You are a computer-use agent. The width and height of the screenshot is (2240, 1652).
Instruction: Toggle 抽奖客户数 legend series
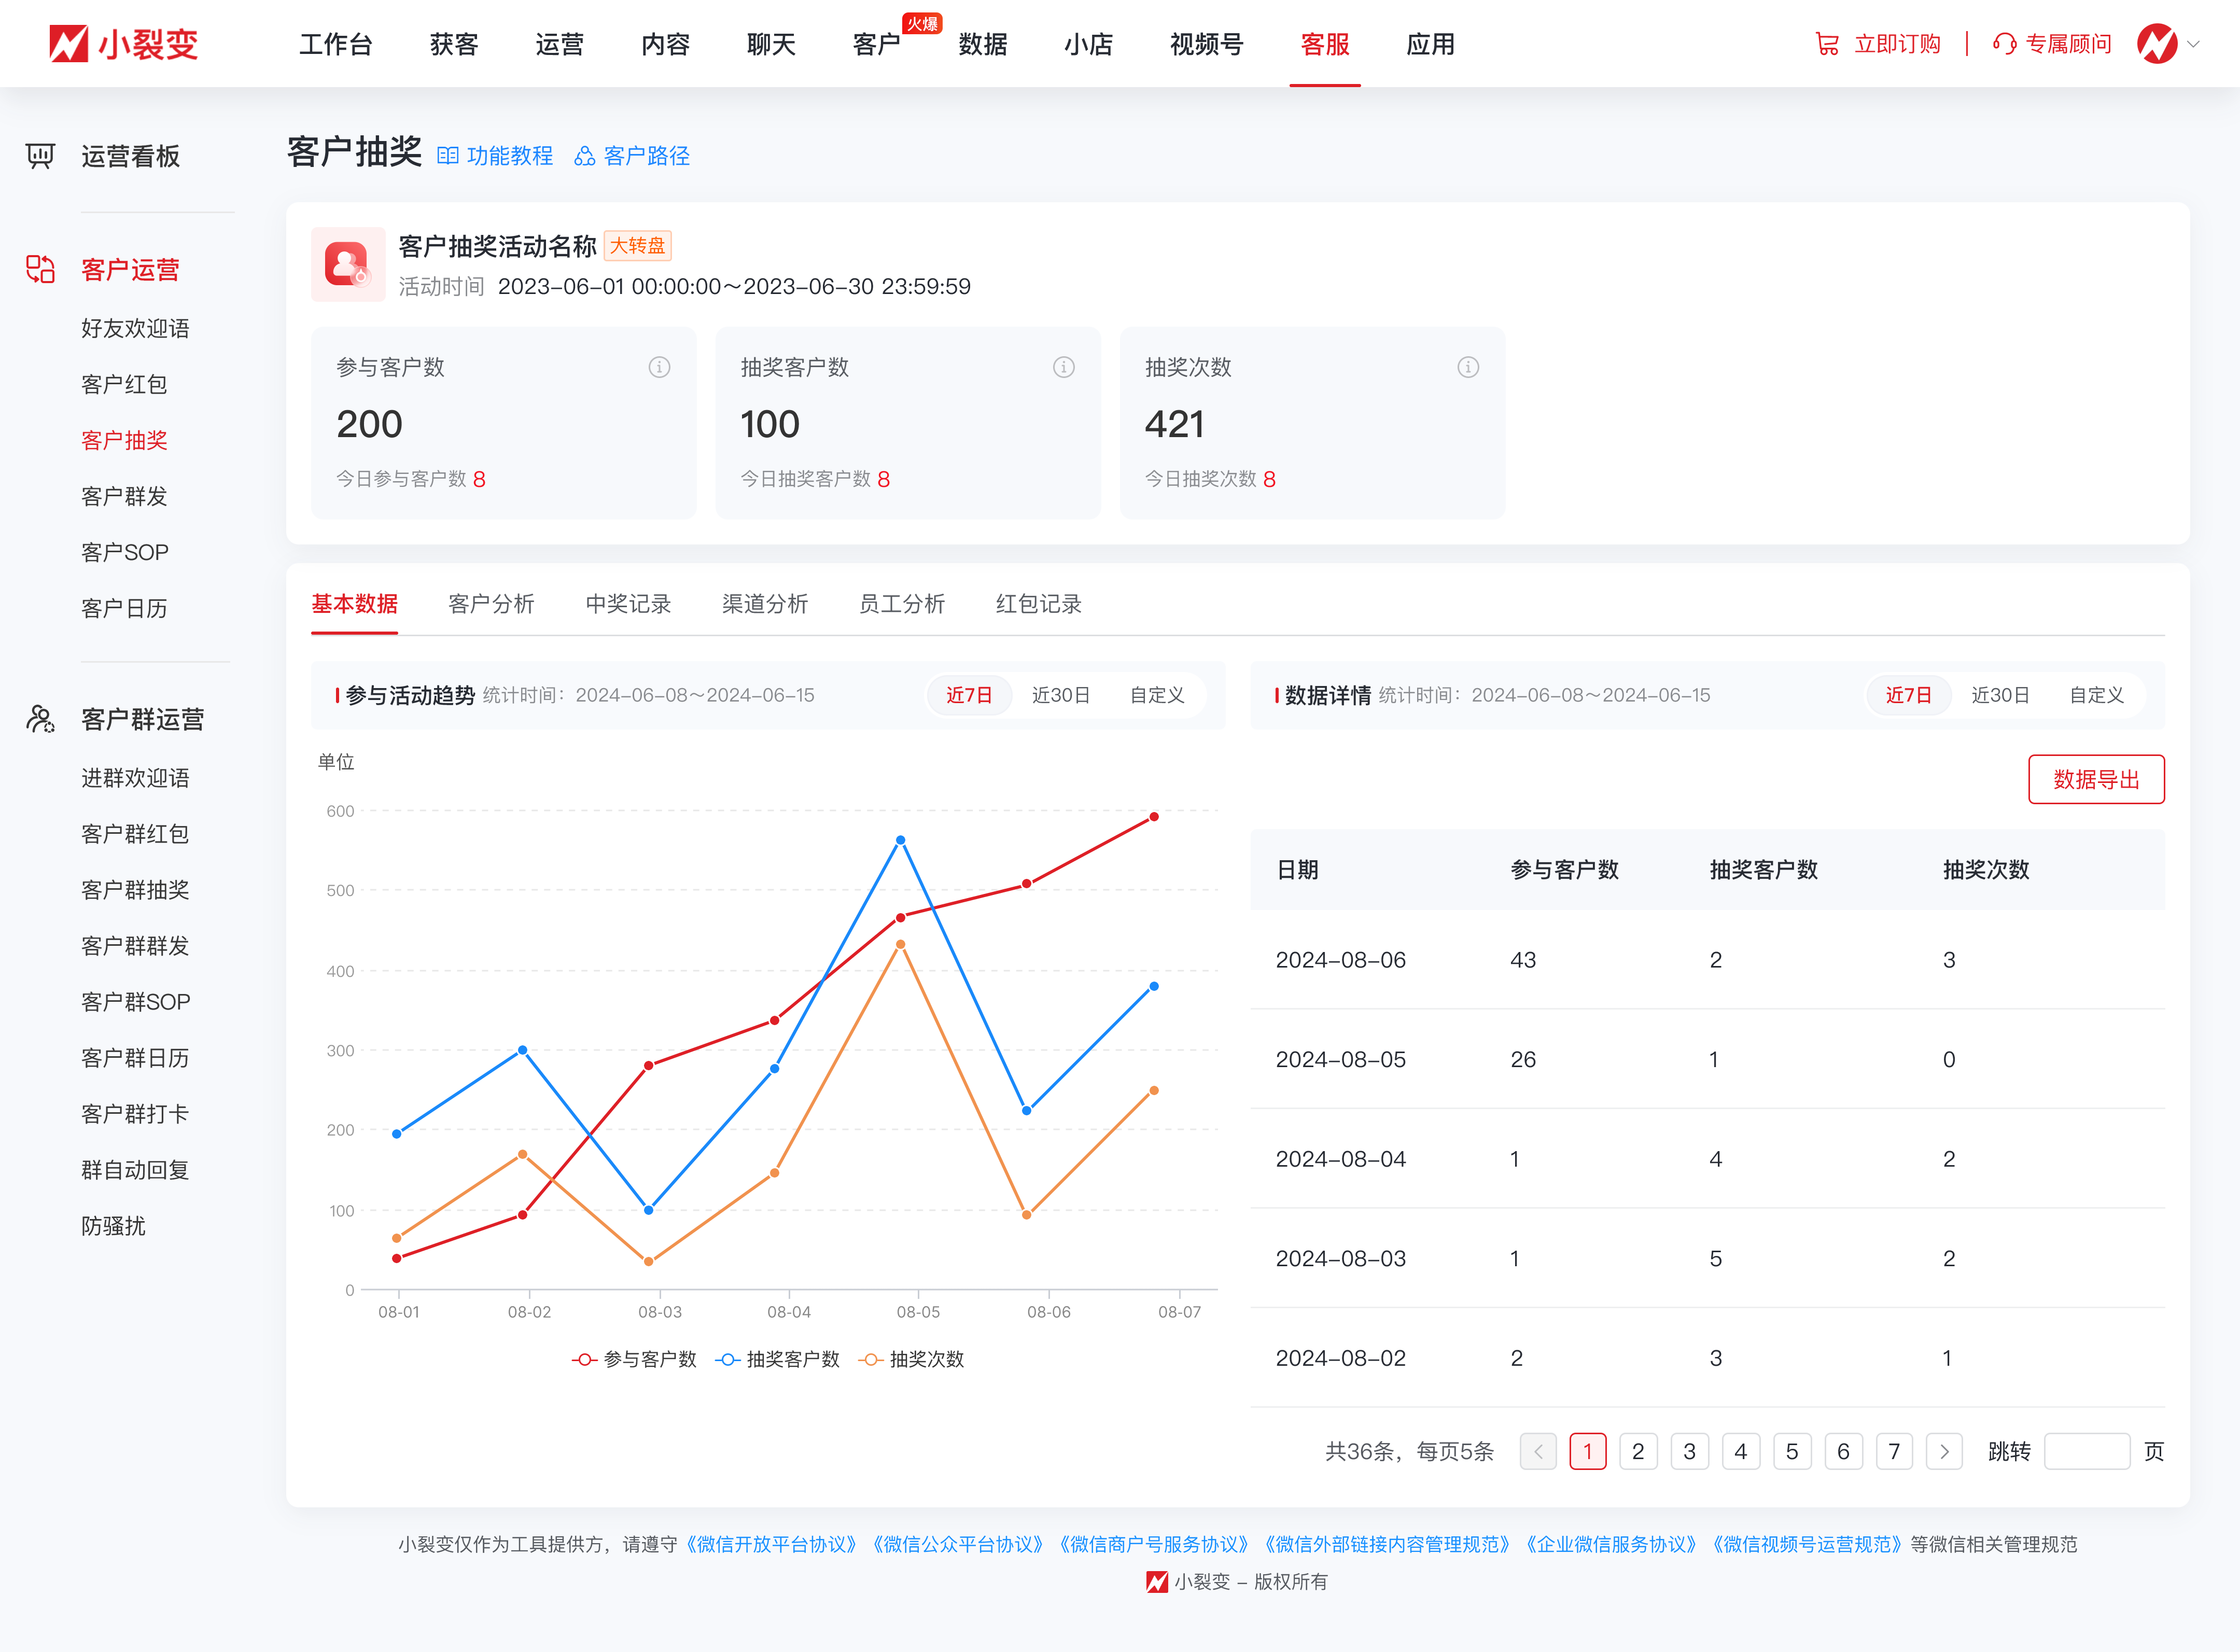[x=777, y=1359]
